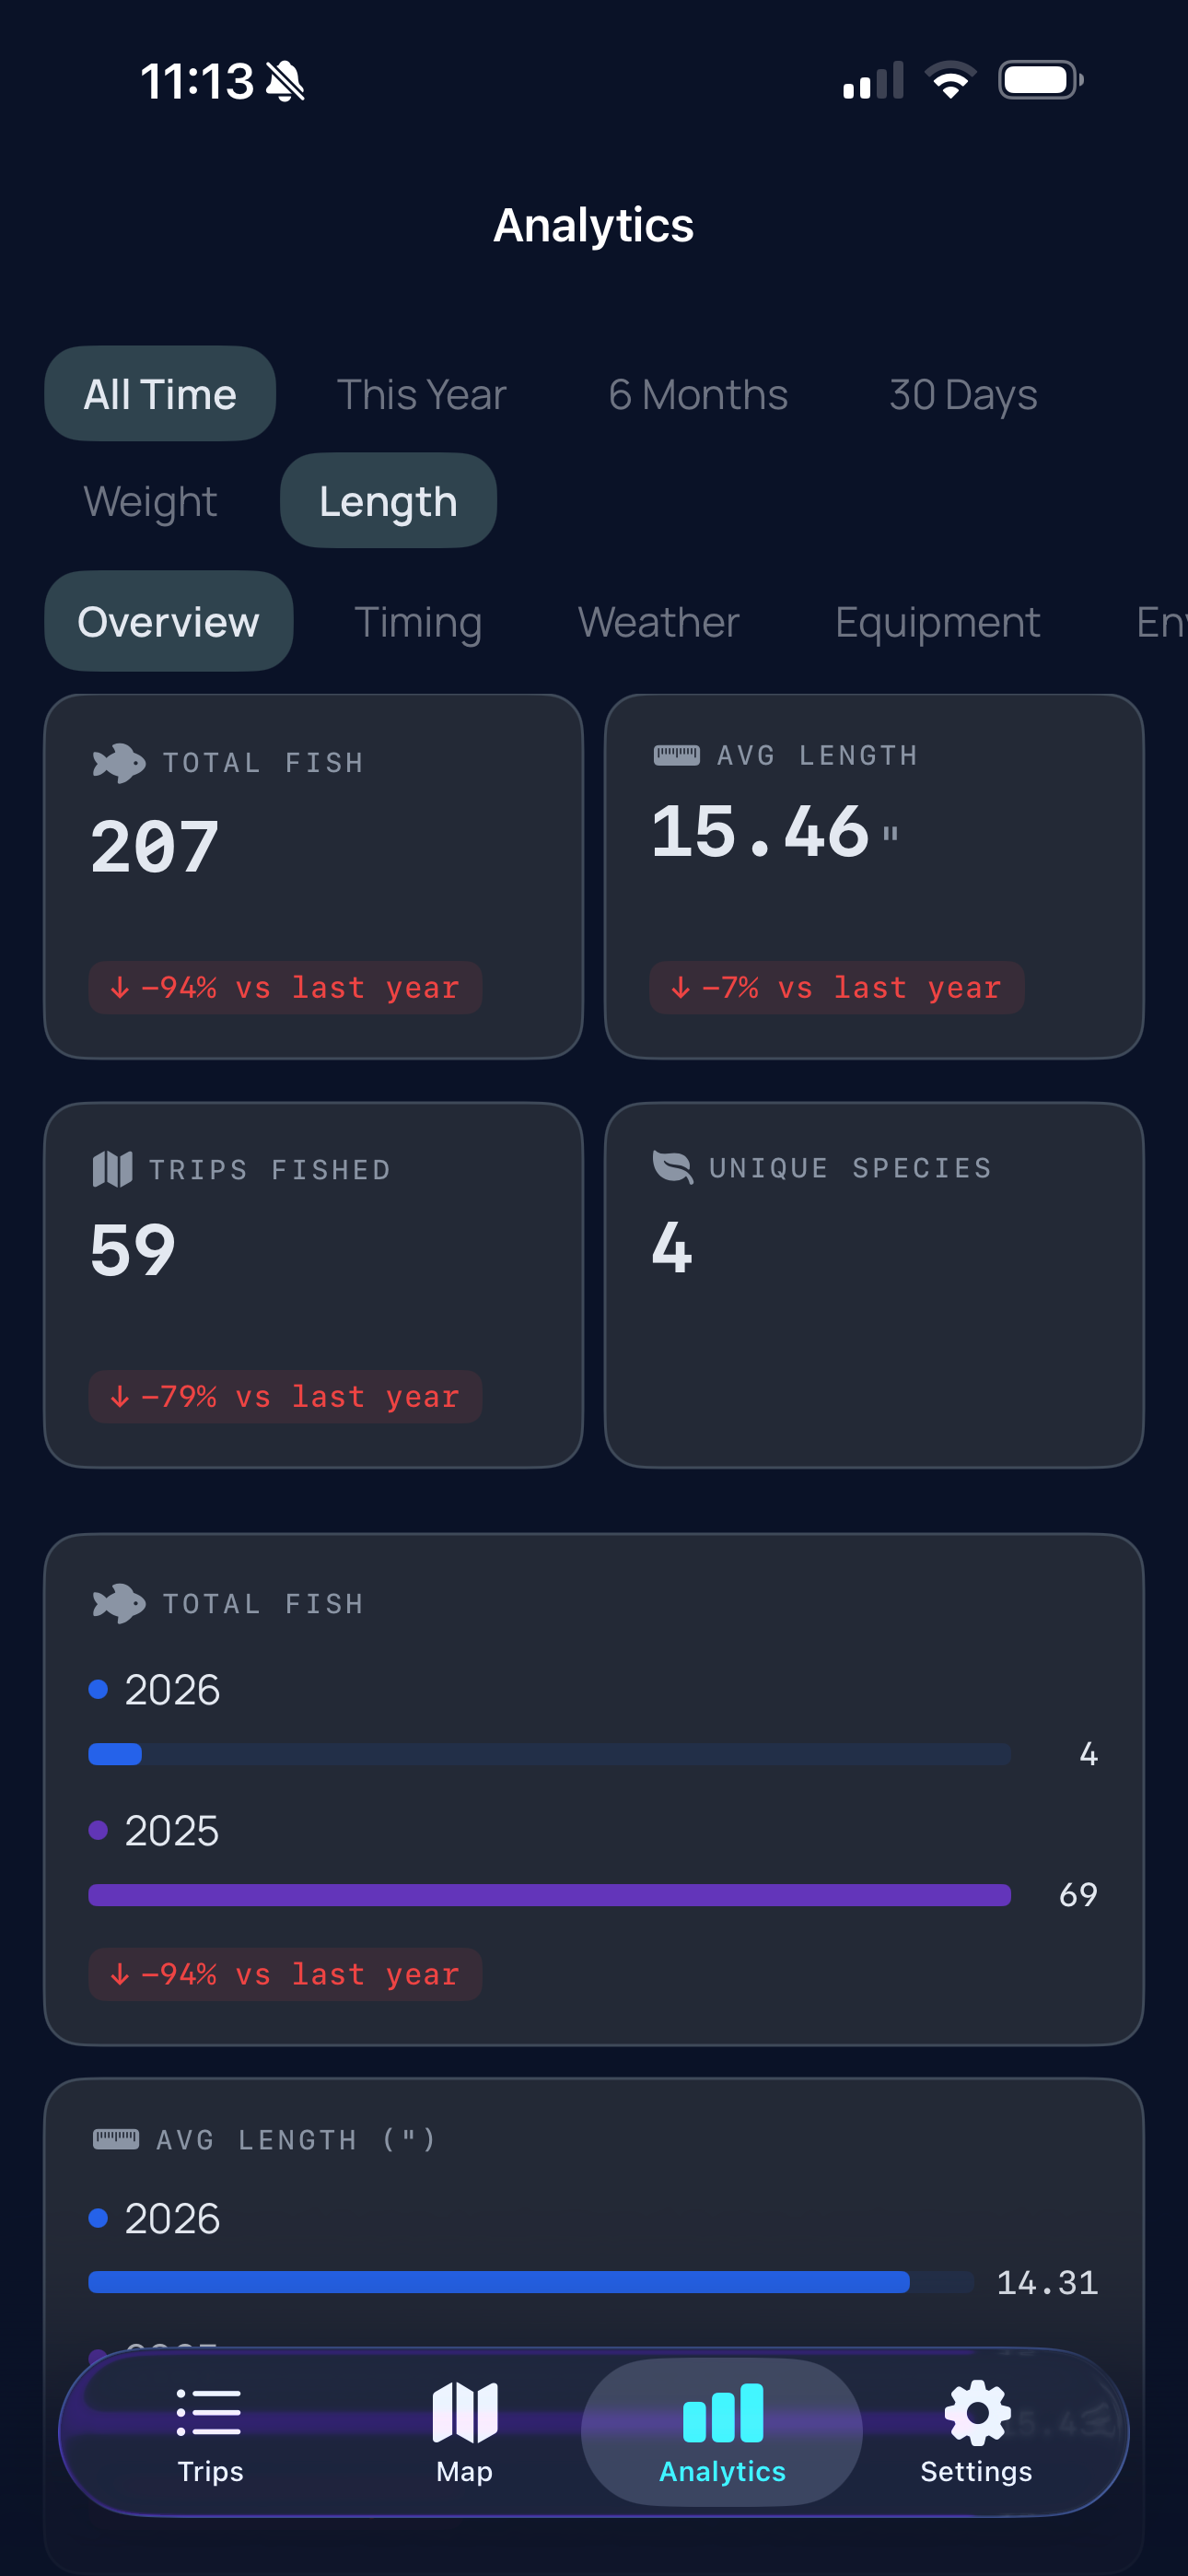Open the Trips list icon

point(209,2412)
